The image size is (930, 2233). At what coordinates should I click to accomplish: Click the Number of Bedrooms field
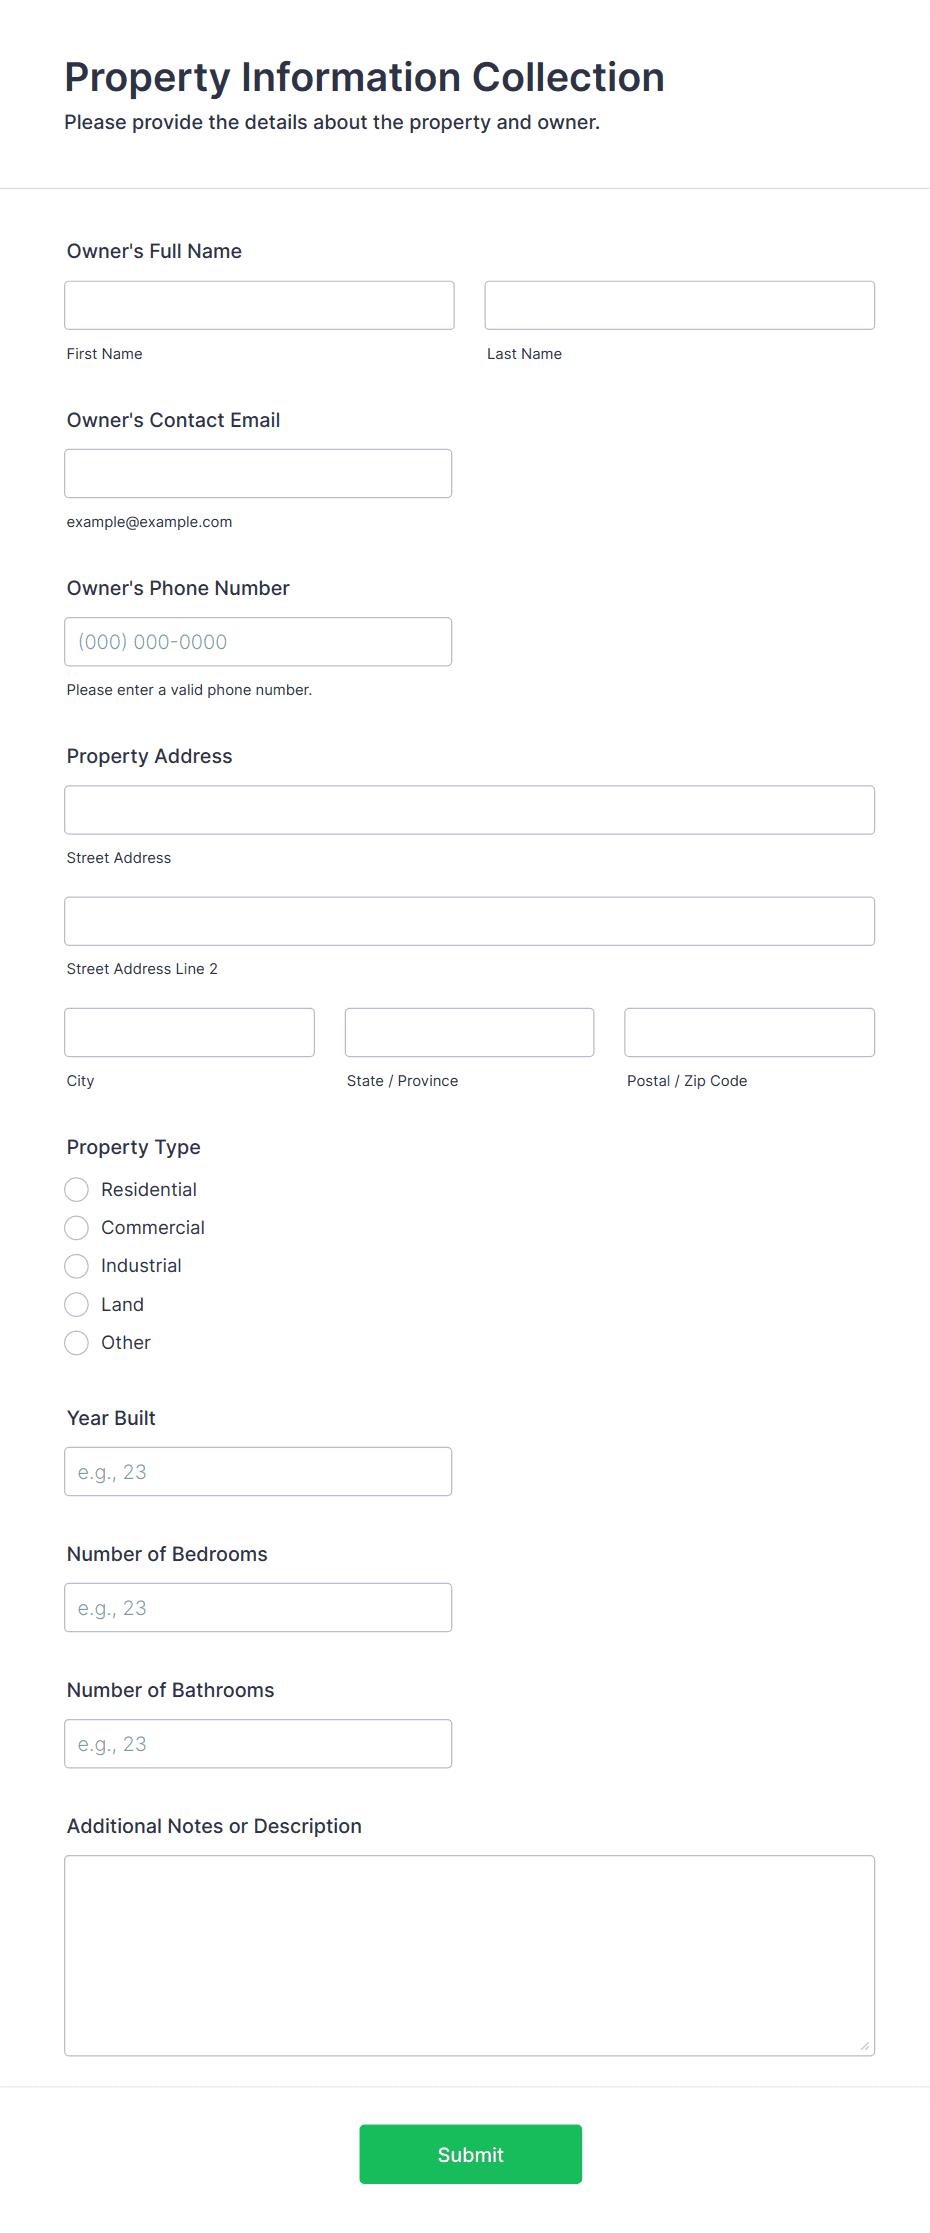258,1607
